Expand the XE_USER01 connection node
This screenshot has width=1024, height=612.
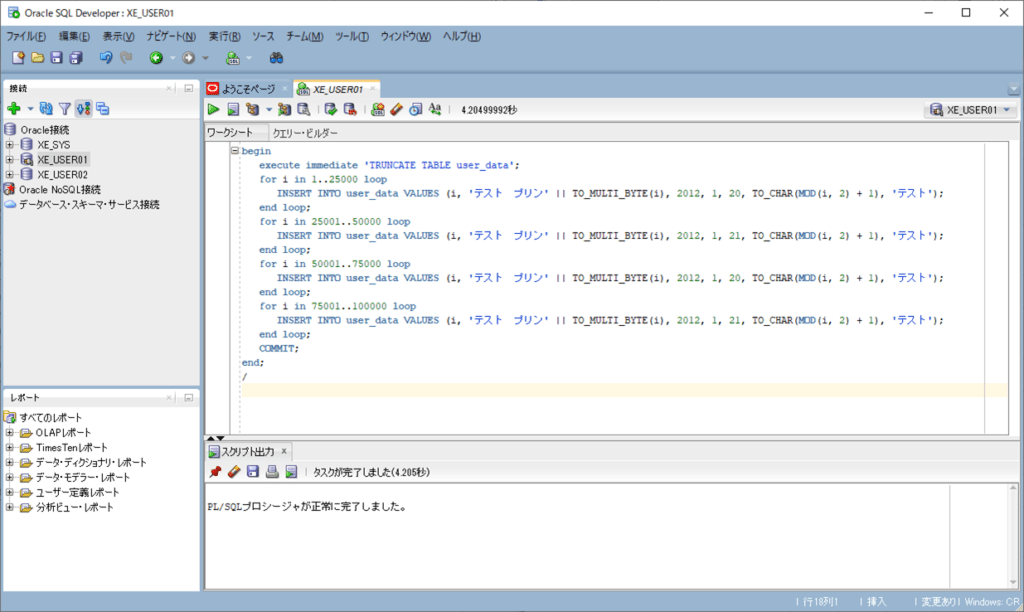point(10,159)
